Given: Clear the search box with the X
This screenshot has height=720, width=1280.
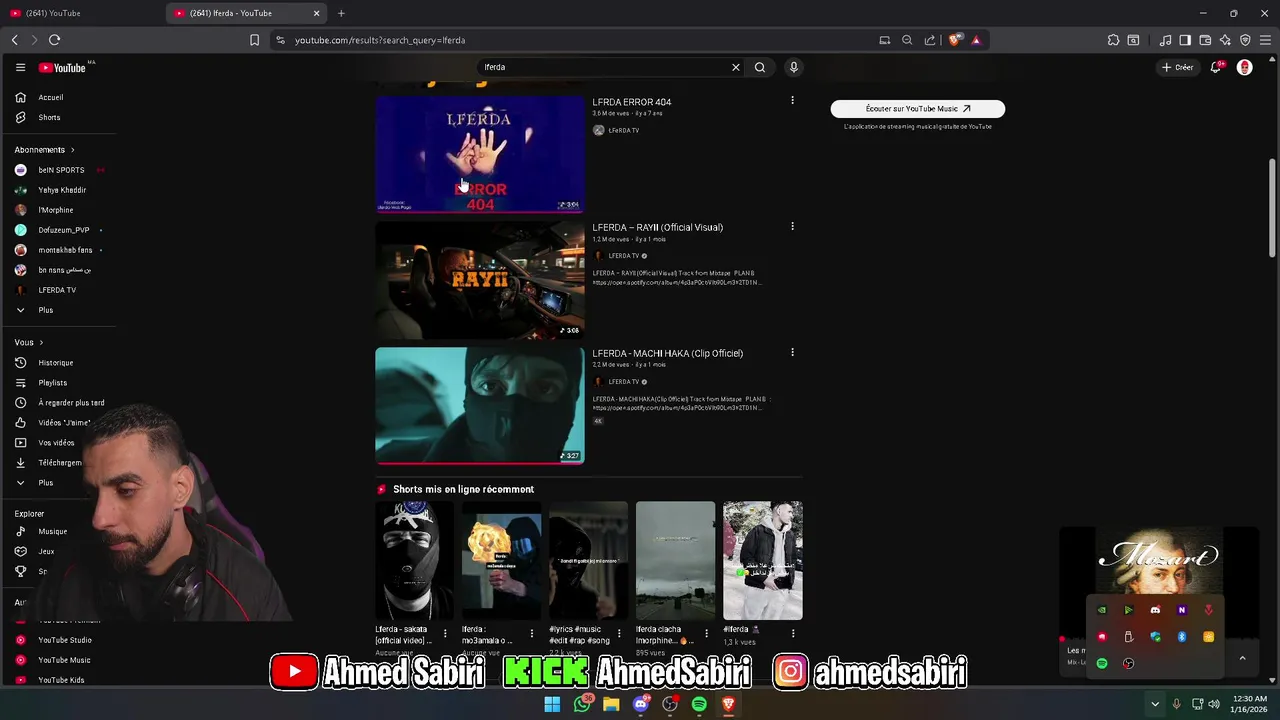Looking at the screenshot, I should coord(736,67).
